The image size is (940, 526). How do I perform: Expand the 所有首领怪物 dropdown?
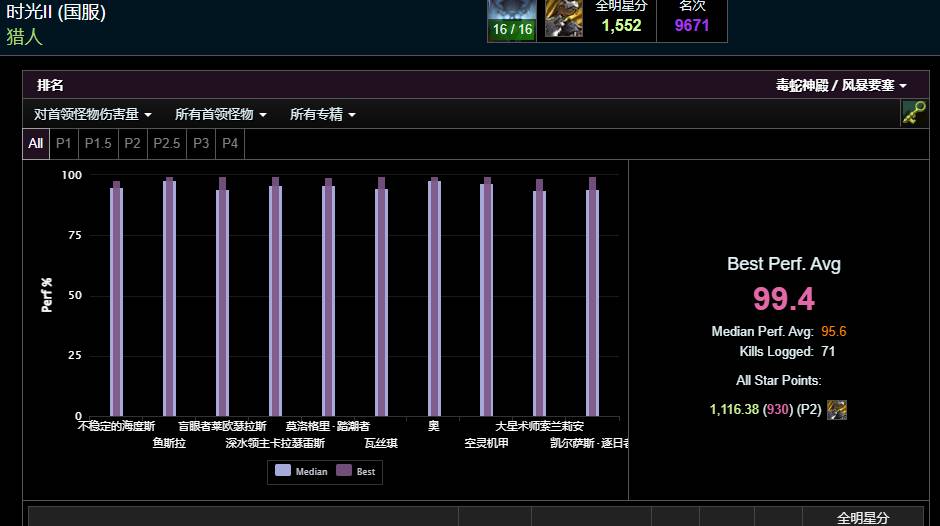coord(220,114)
